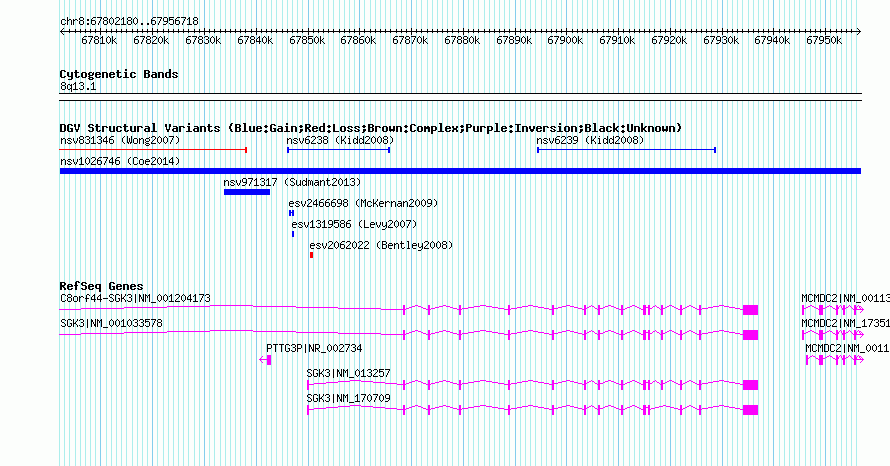Click the last exon block of C8orf44-SGK3 transcript
Viewport: 890px width, 466px height.
(x=750, y=310)
